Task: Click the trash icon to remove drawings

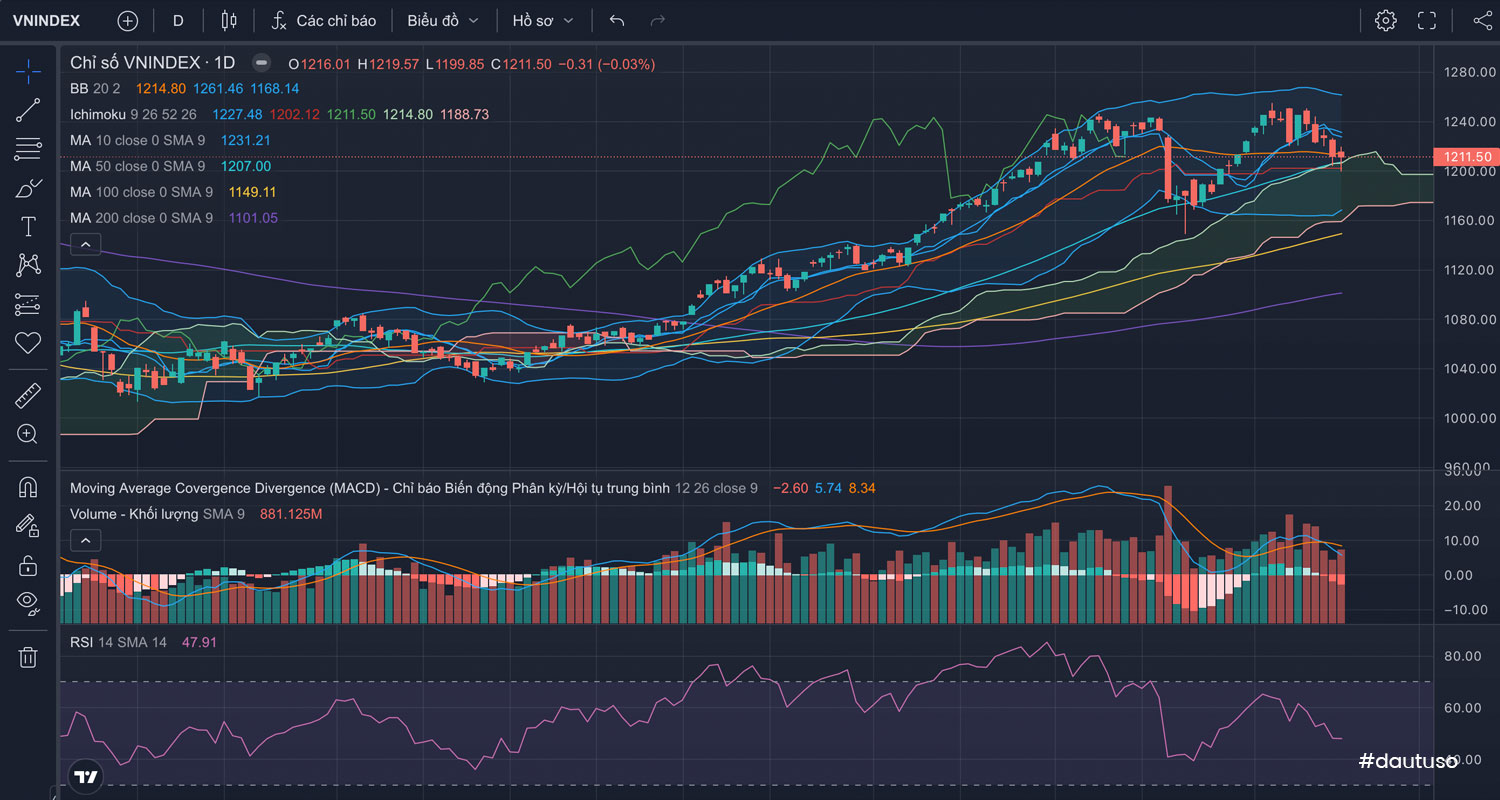Action: coord(28,656)
